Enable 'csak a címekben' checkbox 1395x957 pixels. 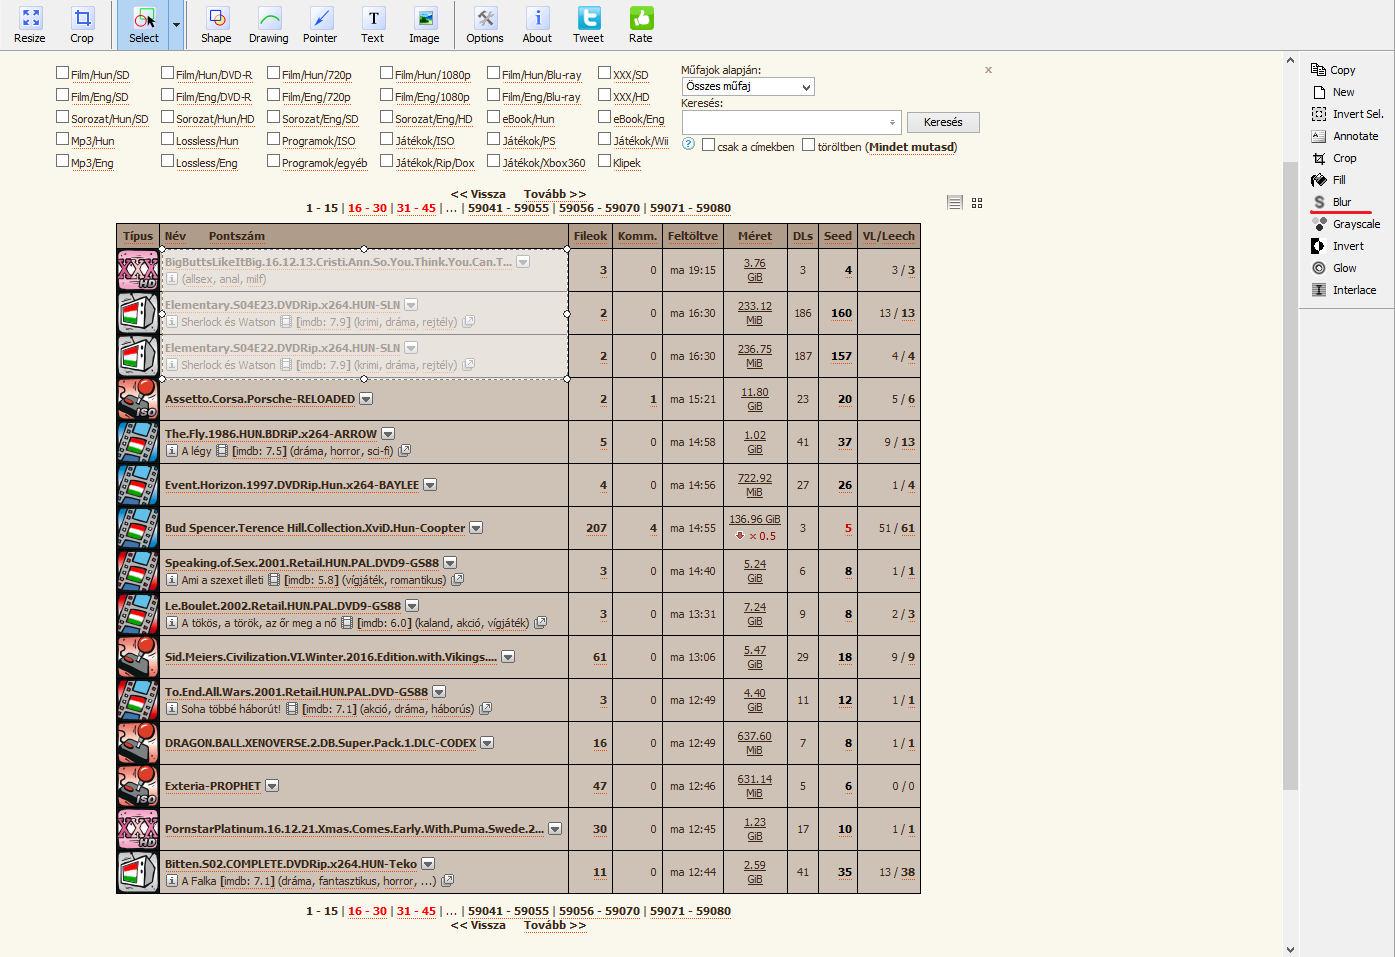(x=708, y=145)
